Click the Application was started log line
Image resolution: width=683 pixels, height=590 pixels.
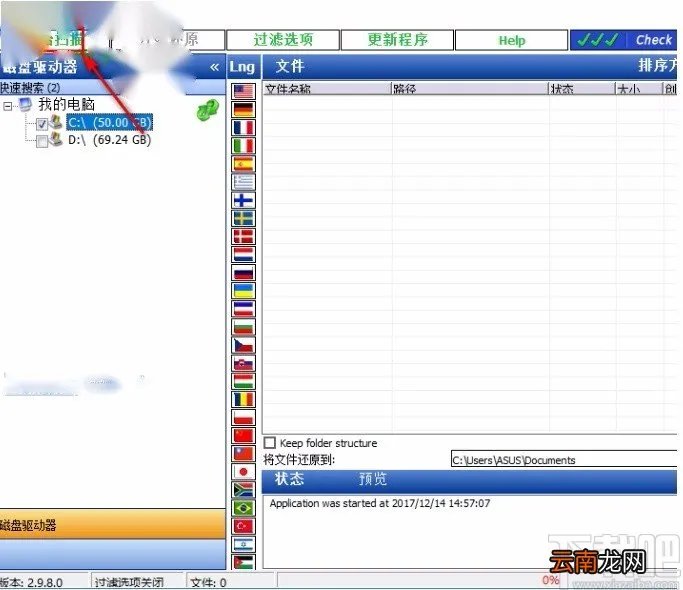(x=379, y=503)
